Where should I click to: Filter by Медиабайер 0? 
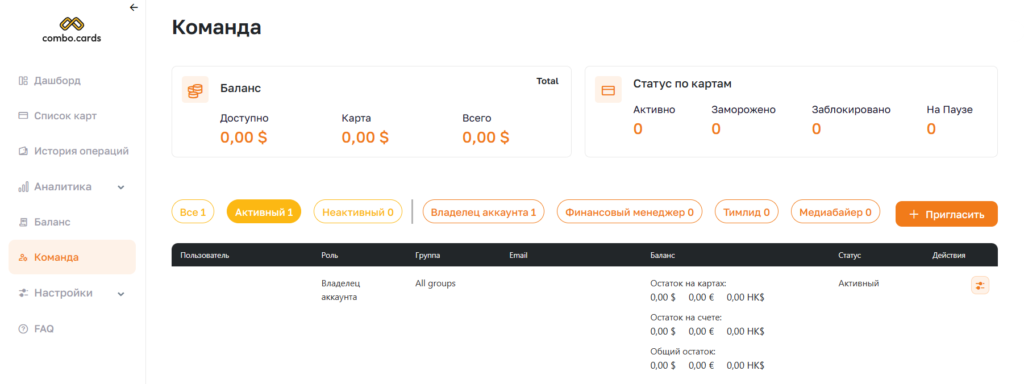[x=835, y=212]
